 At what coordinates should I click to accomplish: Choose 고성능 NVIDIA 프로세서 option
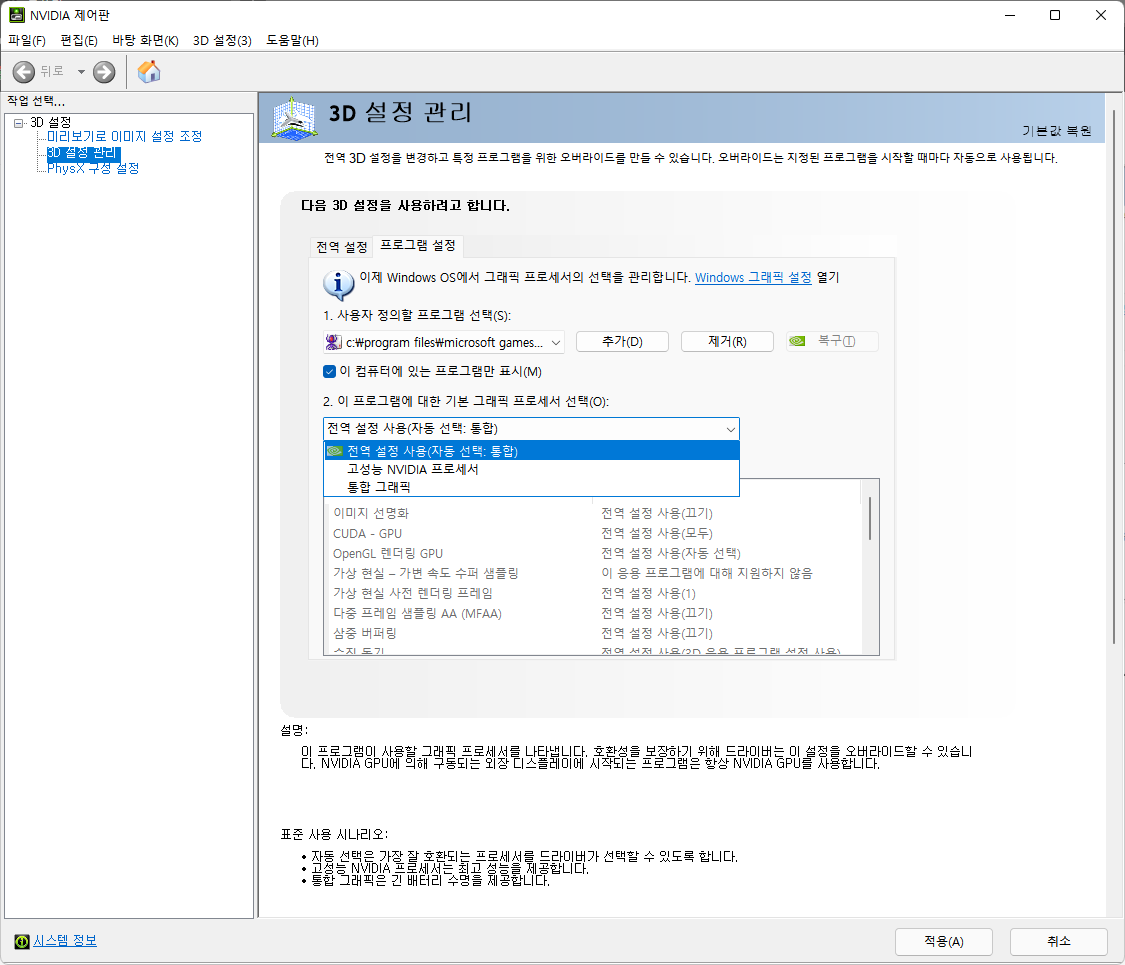[x=532, y=469]
